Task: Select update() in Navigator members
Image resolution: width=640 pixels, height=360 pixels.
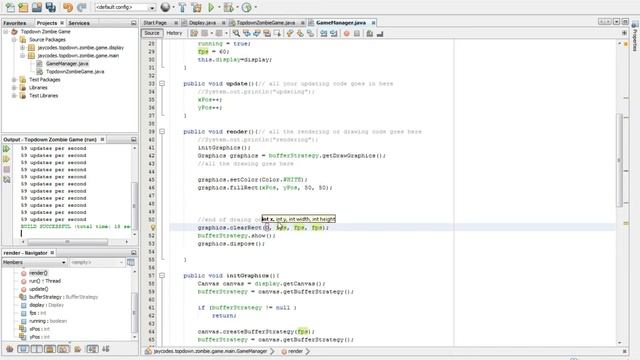Action: point(38,289)
